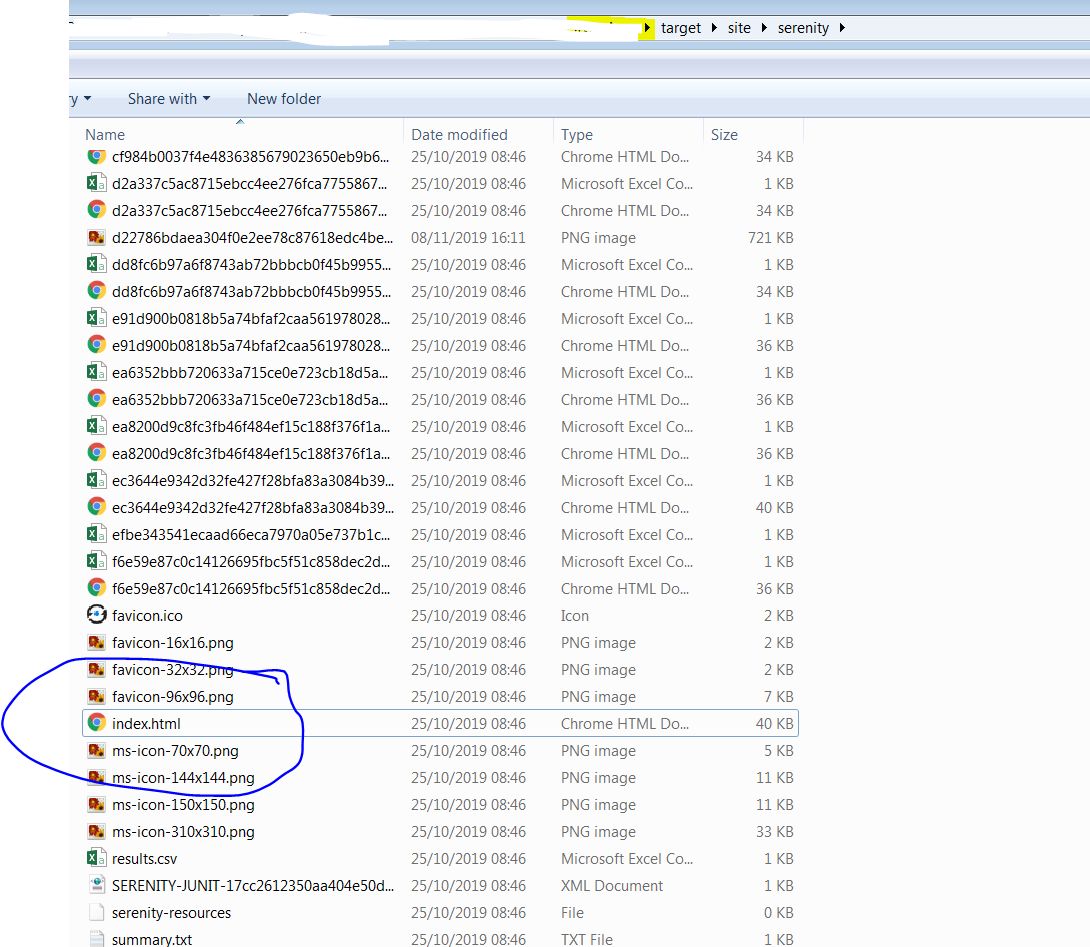The width and height of the screenshot is (1090, 947).
Task: Click the 0 KB size value
Action: (x=779, y=912)
